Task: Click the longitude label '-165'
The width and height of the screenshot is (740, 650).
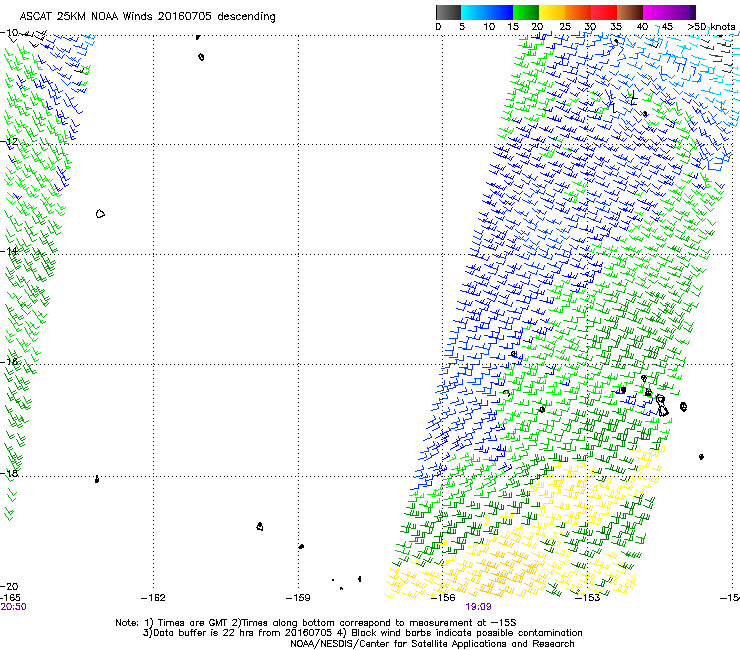Action: [10, 598]
